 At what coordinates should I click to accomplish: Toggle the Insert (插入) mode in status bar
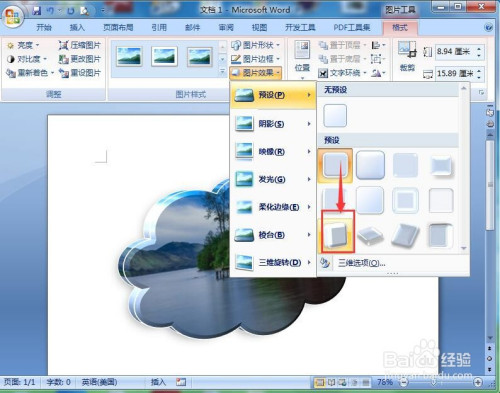[158, 382]
